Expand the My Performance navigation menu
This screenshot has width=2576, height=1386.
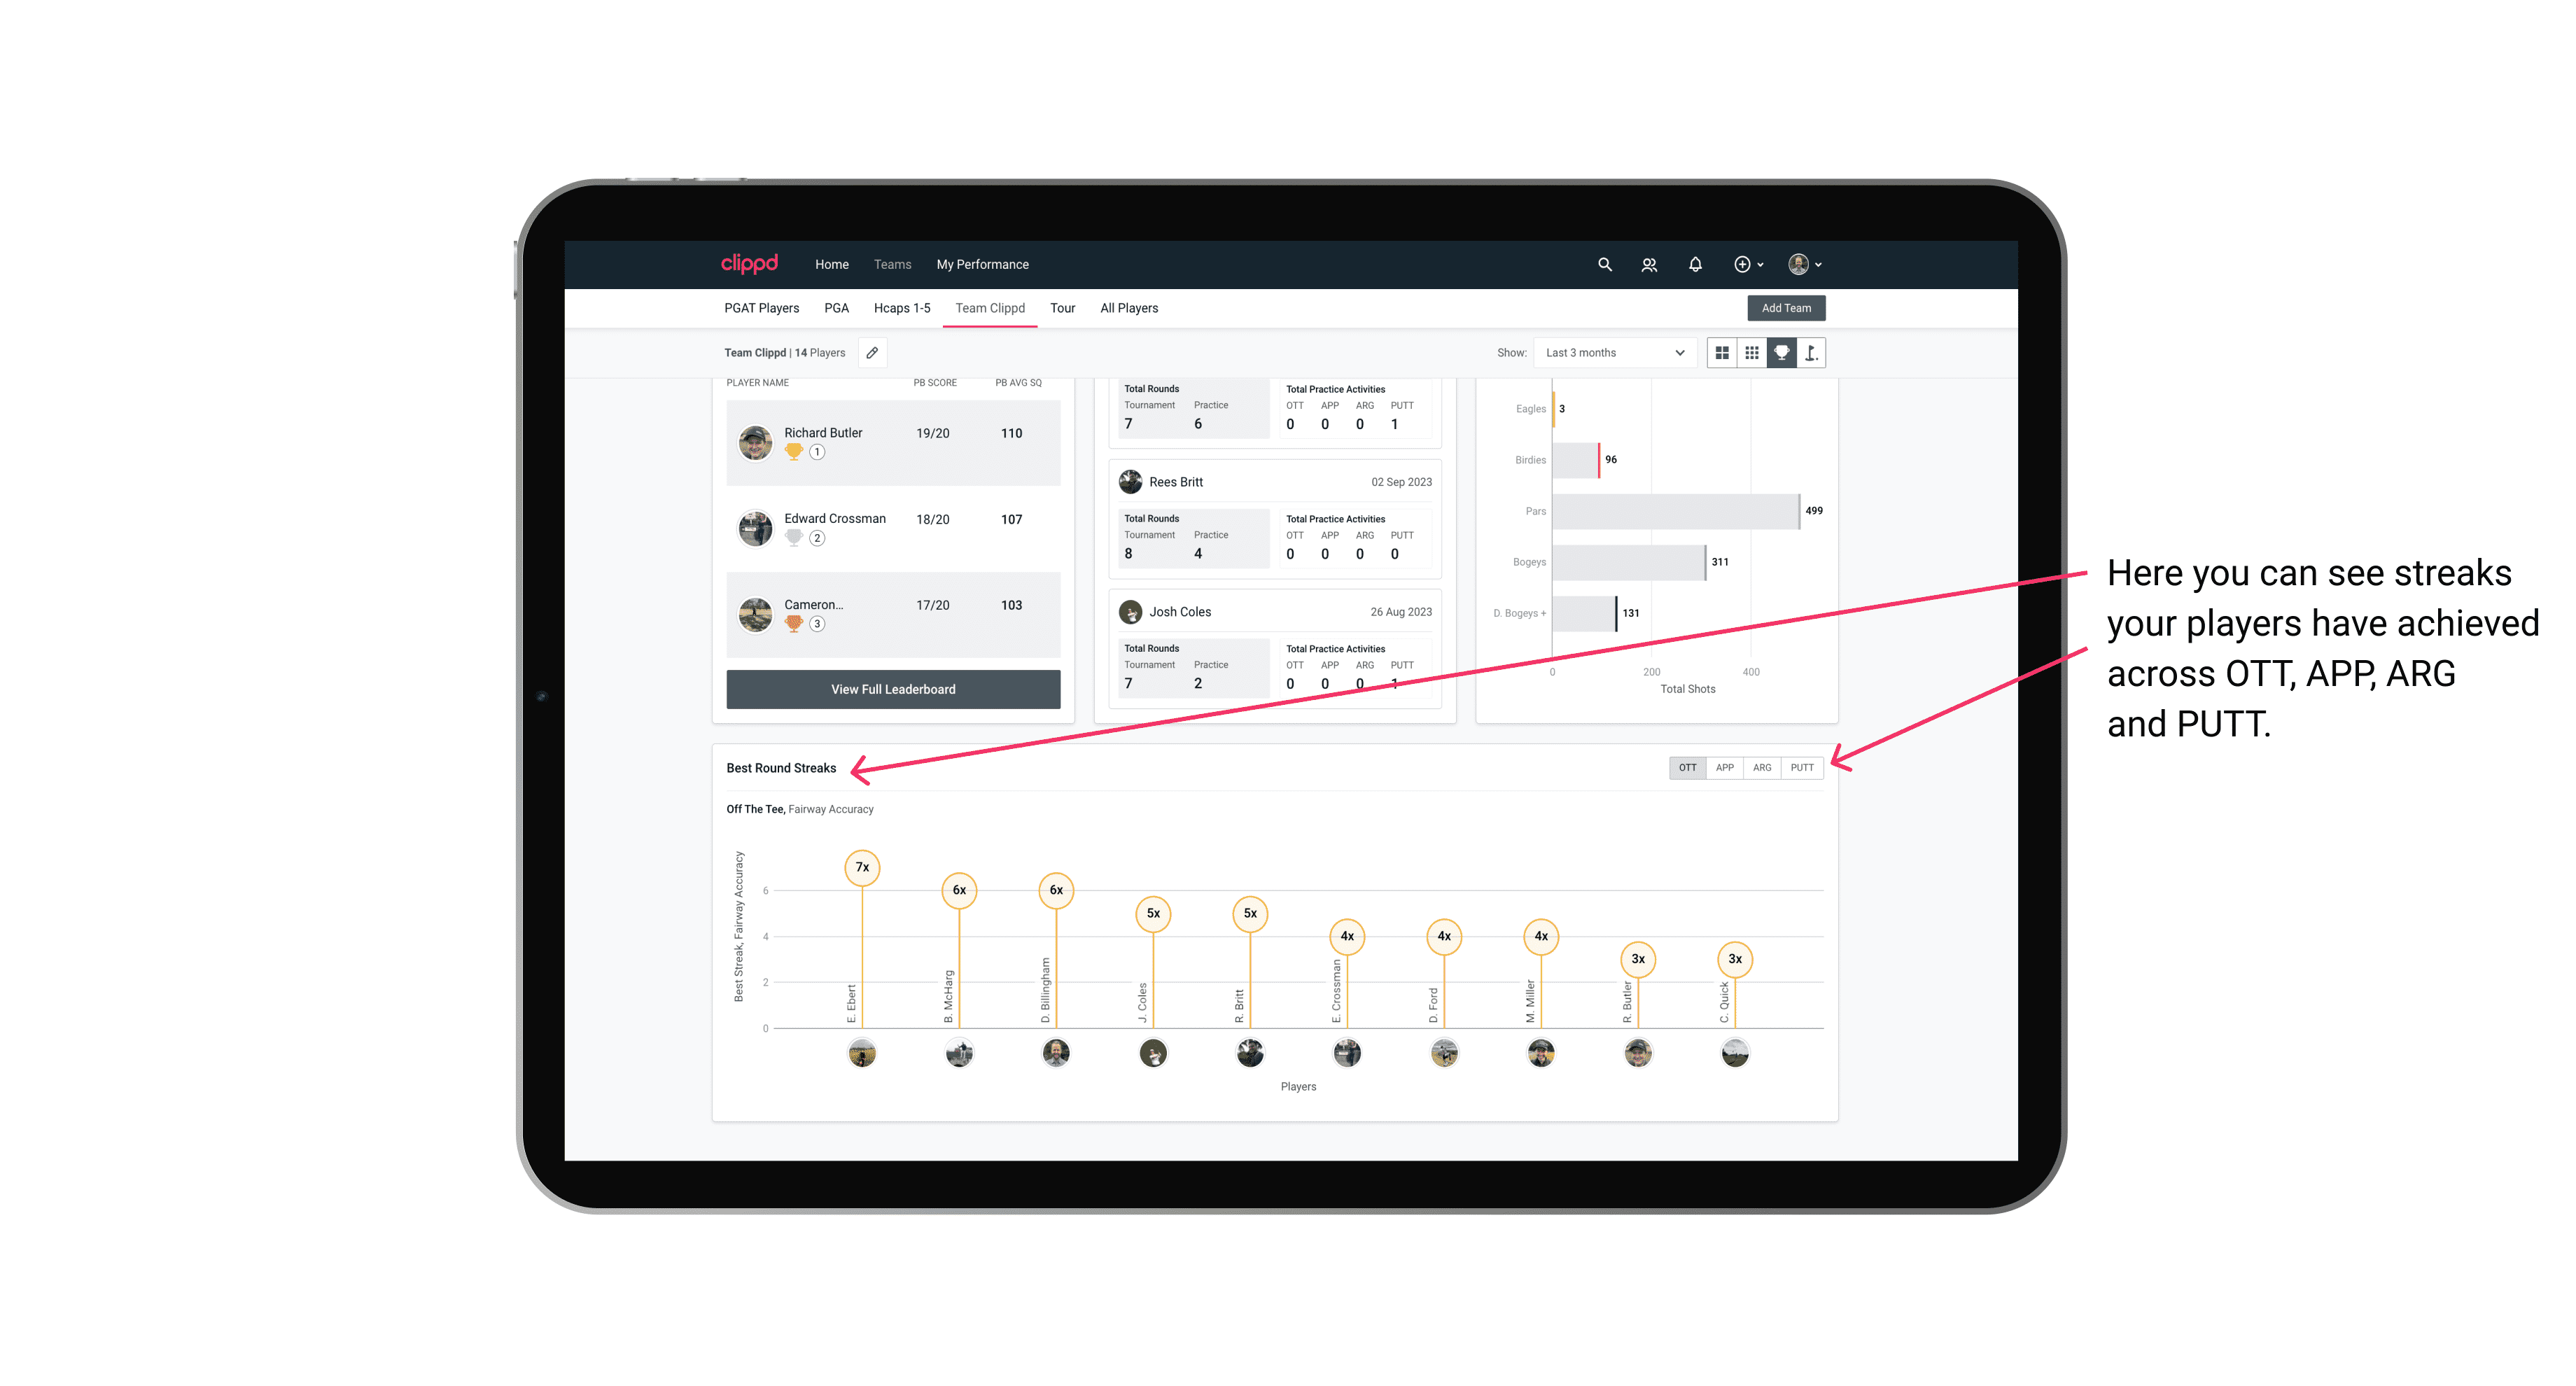tap(984, 265)
